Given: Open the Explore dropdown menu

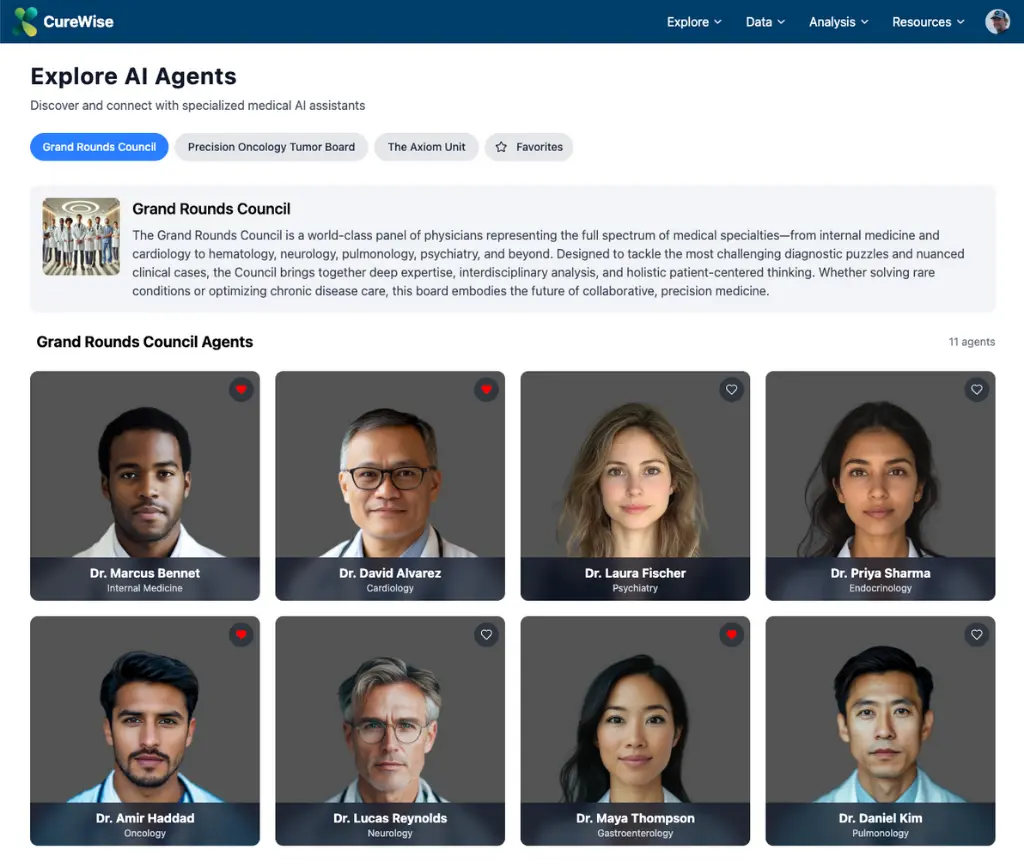Looking at the screenshot, I should coord(693,21).
